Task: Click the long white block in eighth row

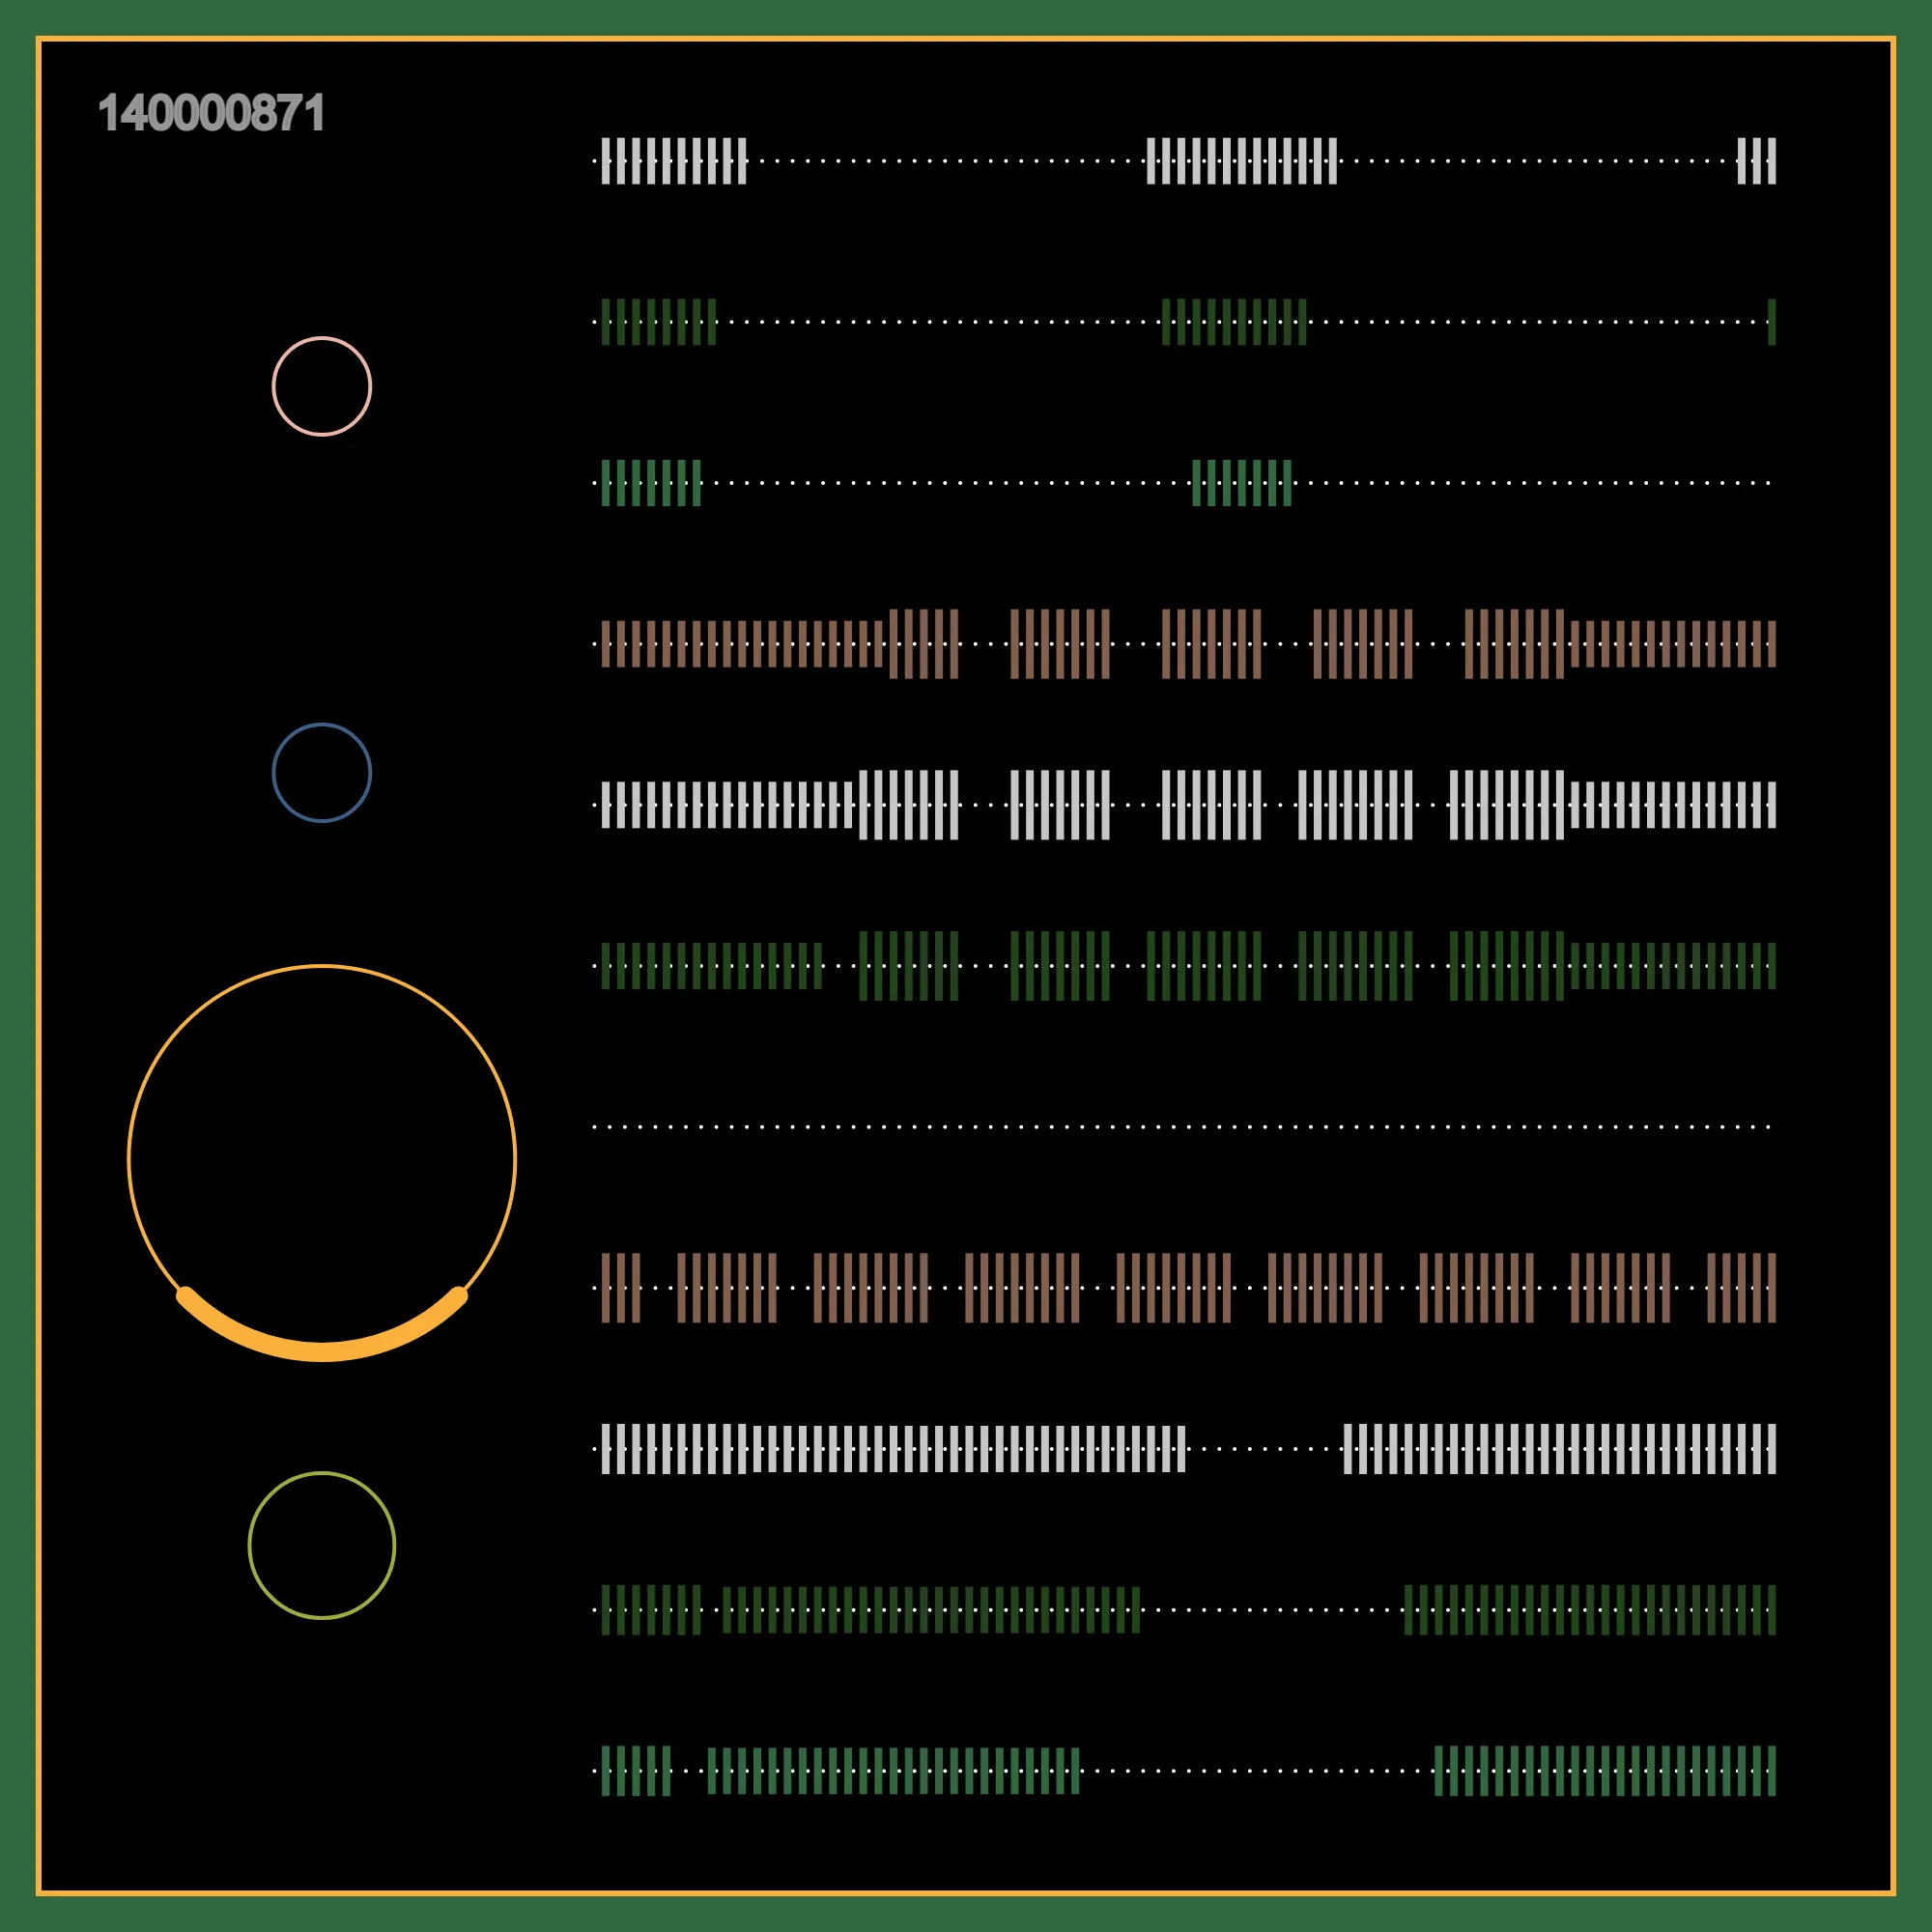Action: pyautogui.click(x=893, y=1449)
